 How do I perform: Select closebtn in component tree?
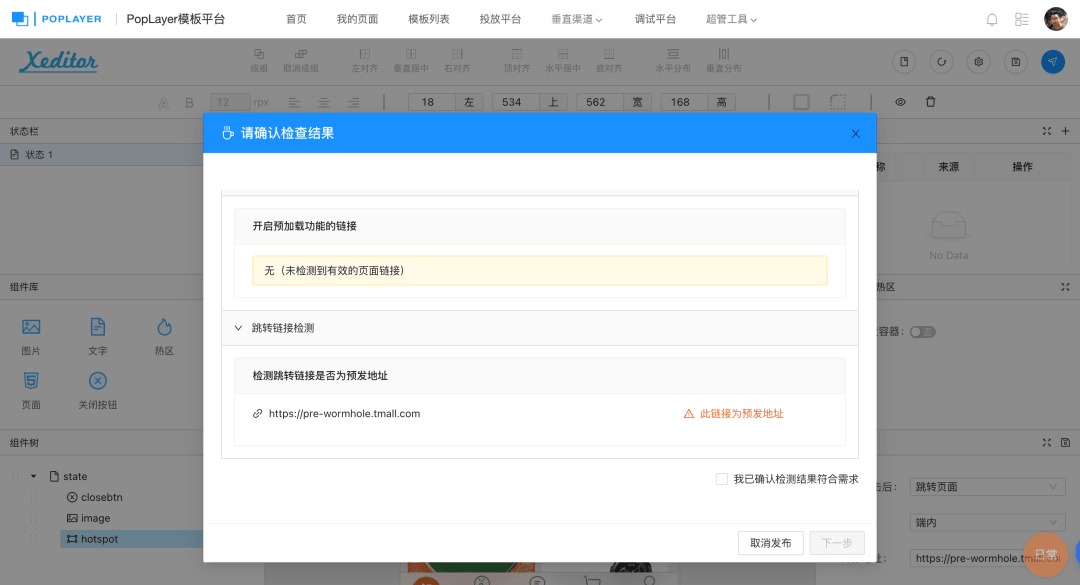pyautogui.click(x=94, y=497)
